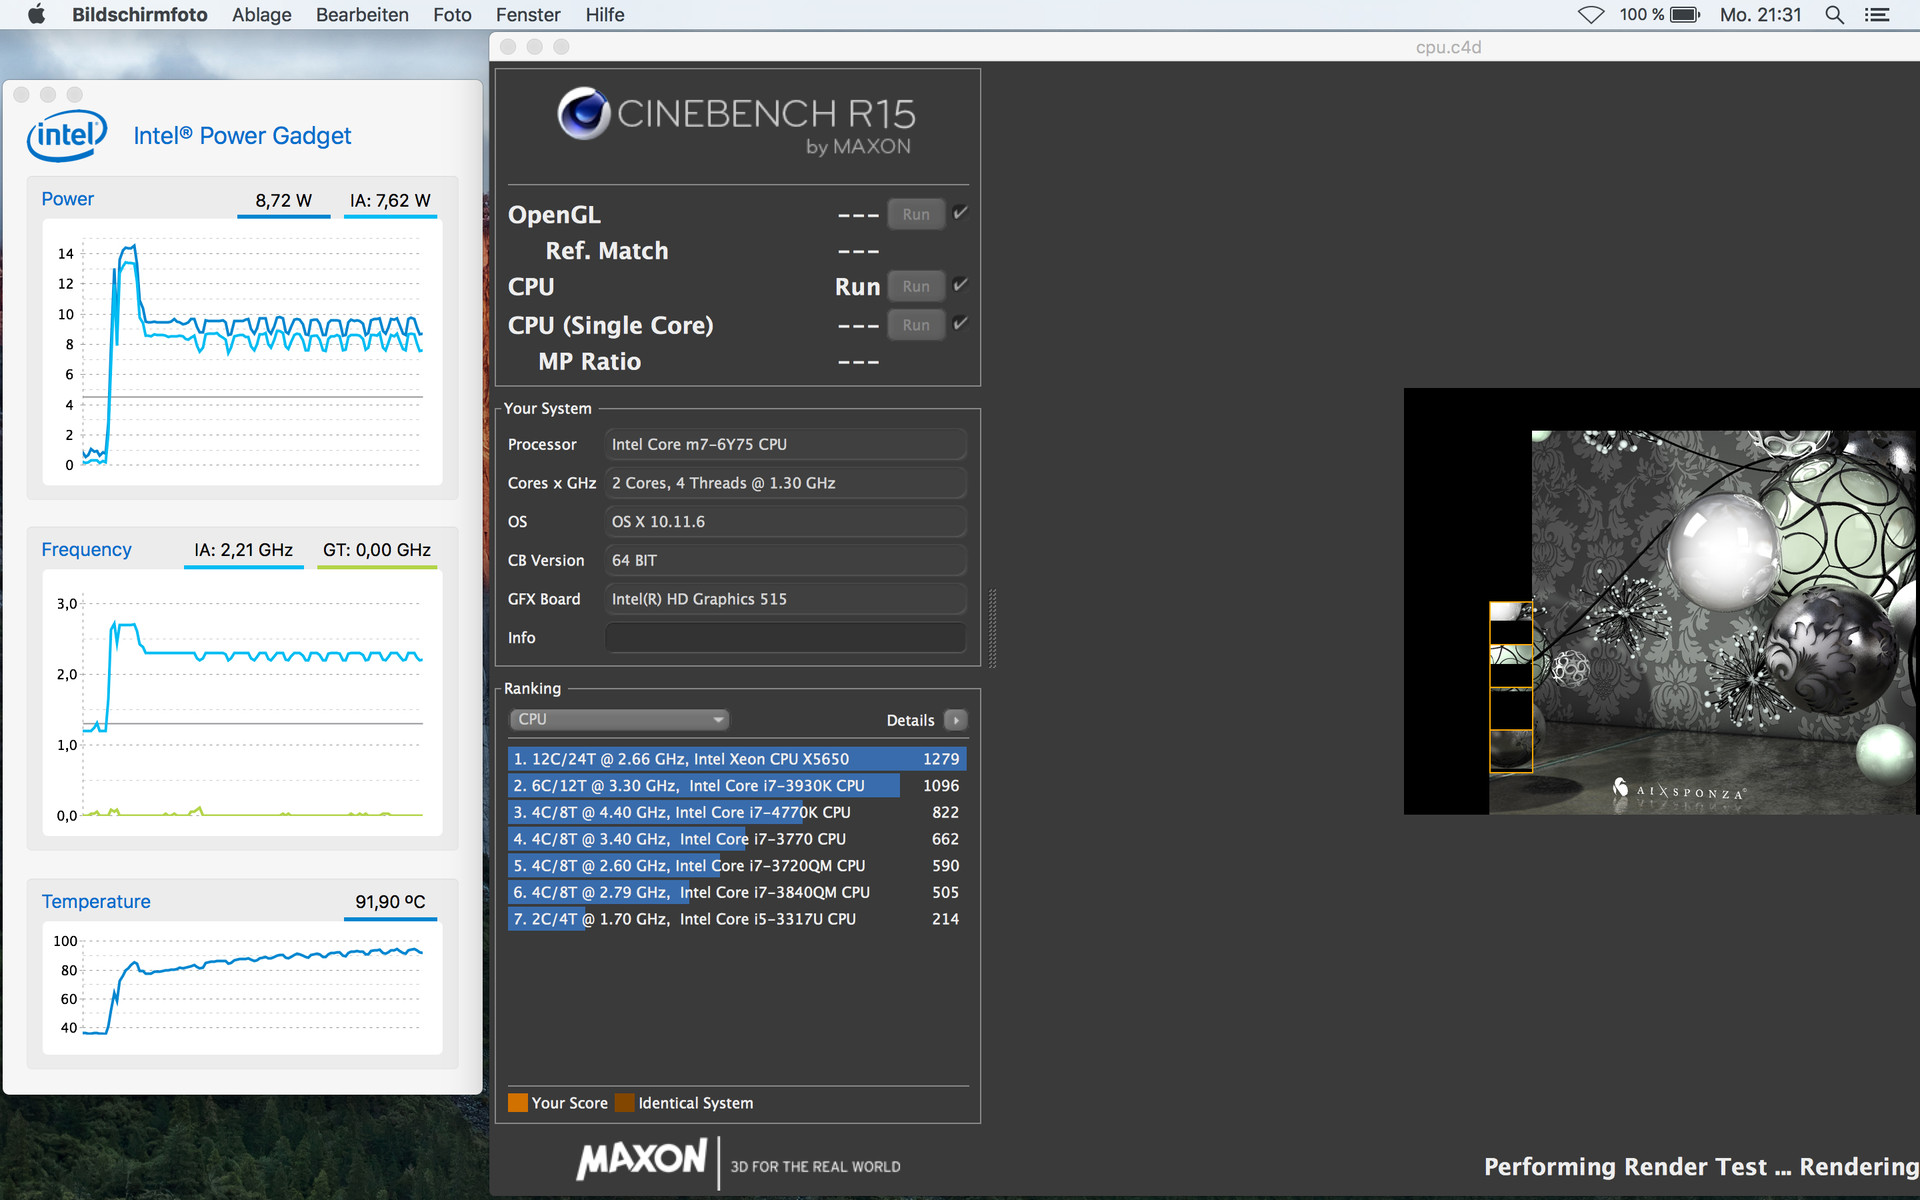Screen dimensions: 1920x1200
Task: Open Notification Center list icon
Action: [1877, 14]
